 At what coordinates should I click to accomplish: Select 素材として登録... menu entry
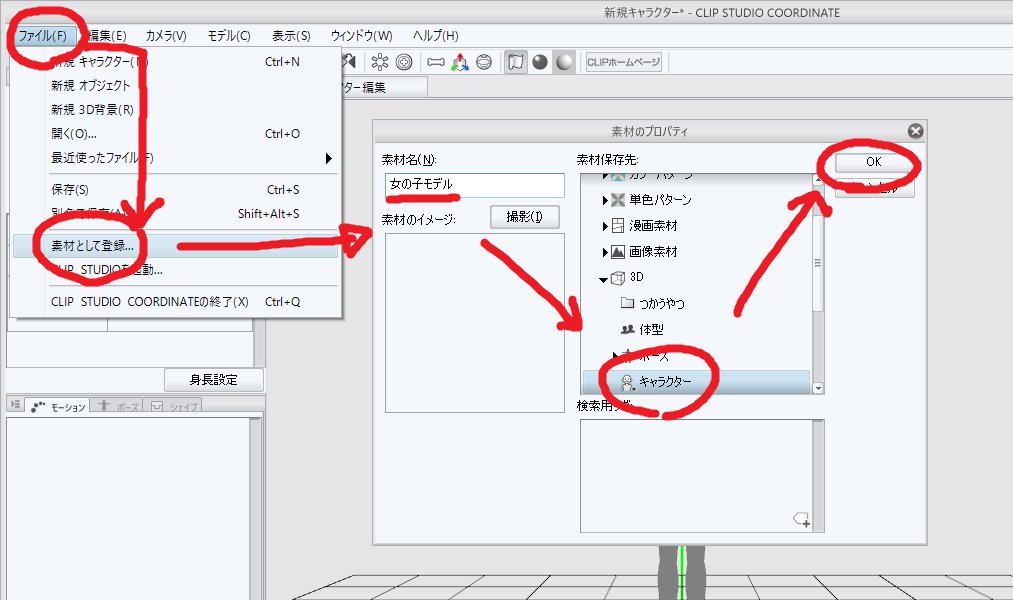(x=174, y=246)
